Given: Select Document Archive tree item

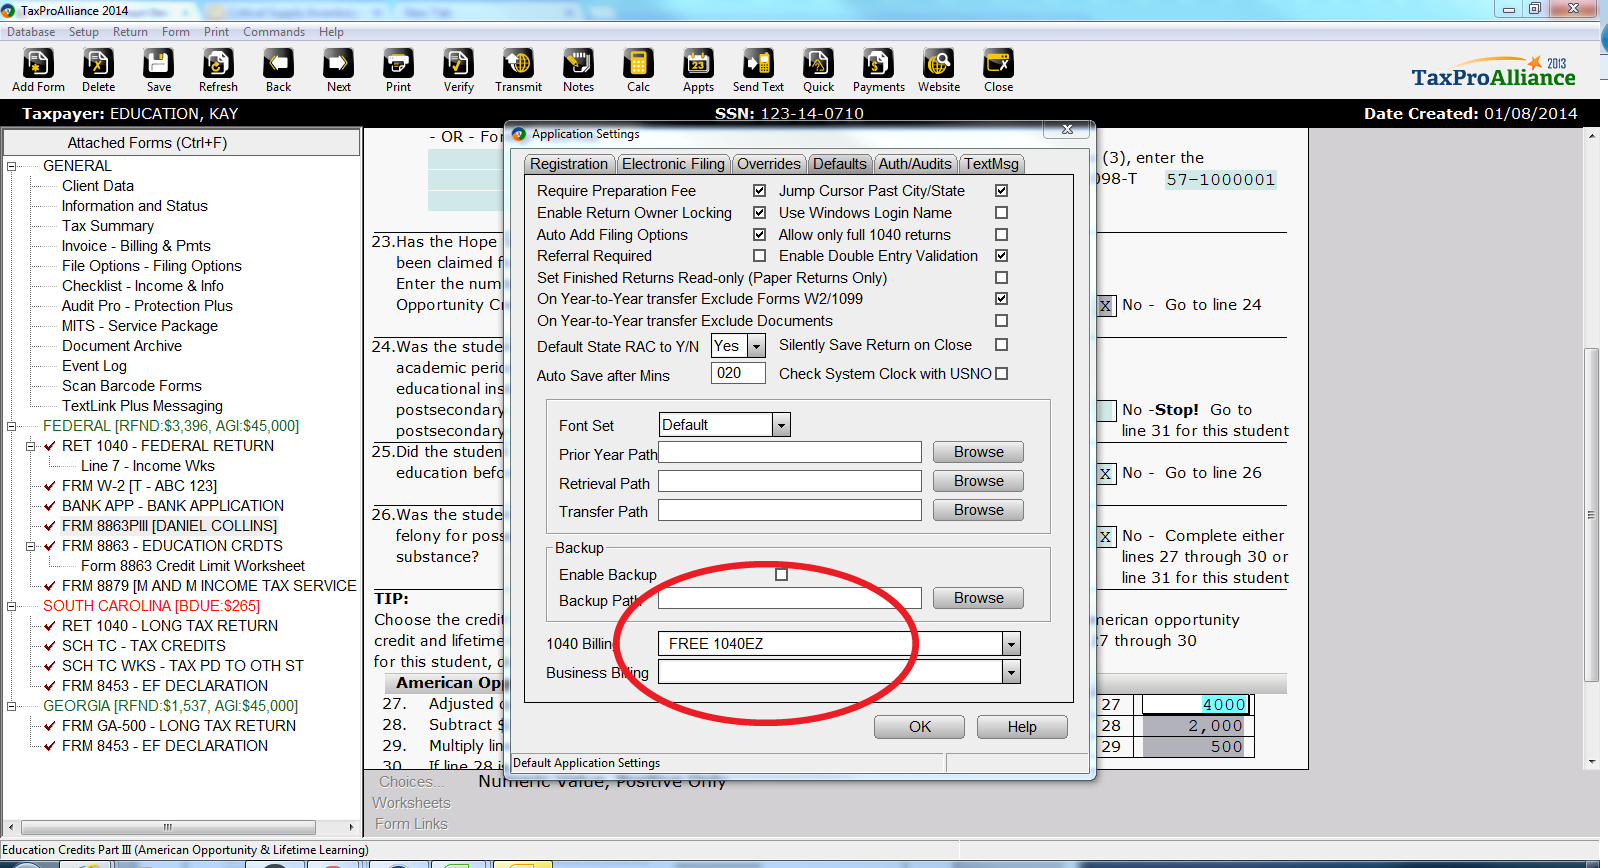Looking at the screenshot, I should 122,346.
